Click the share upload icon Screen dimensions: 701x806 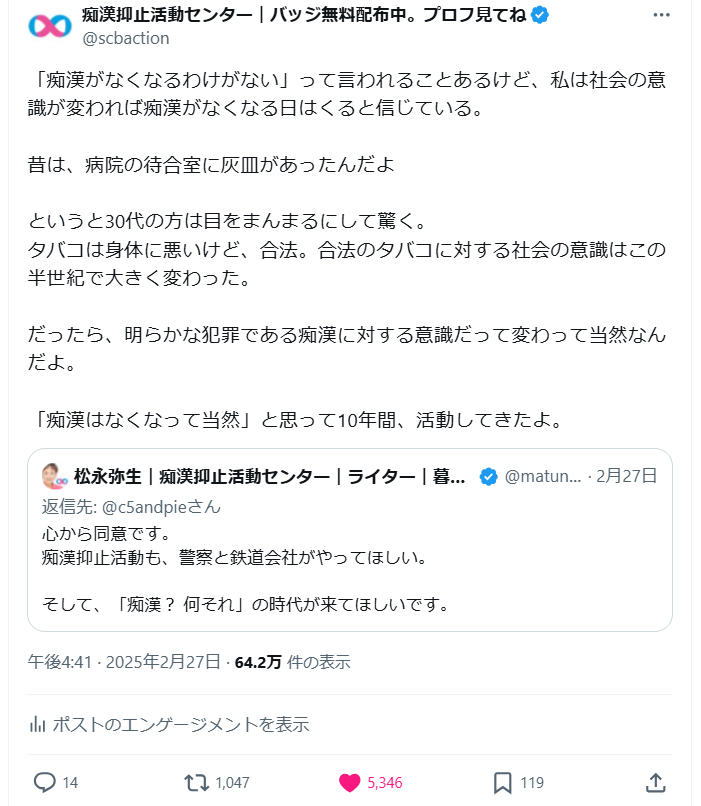[x=656, y=782]
